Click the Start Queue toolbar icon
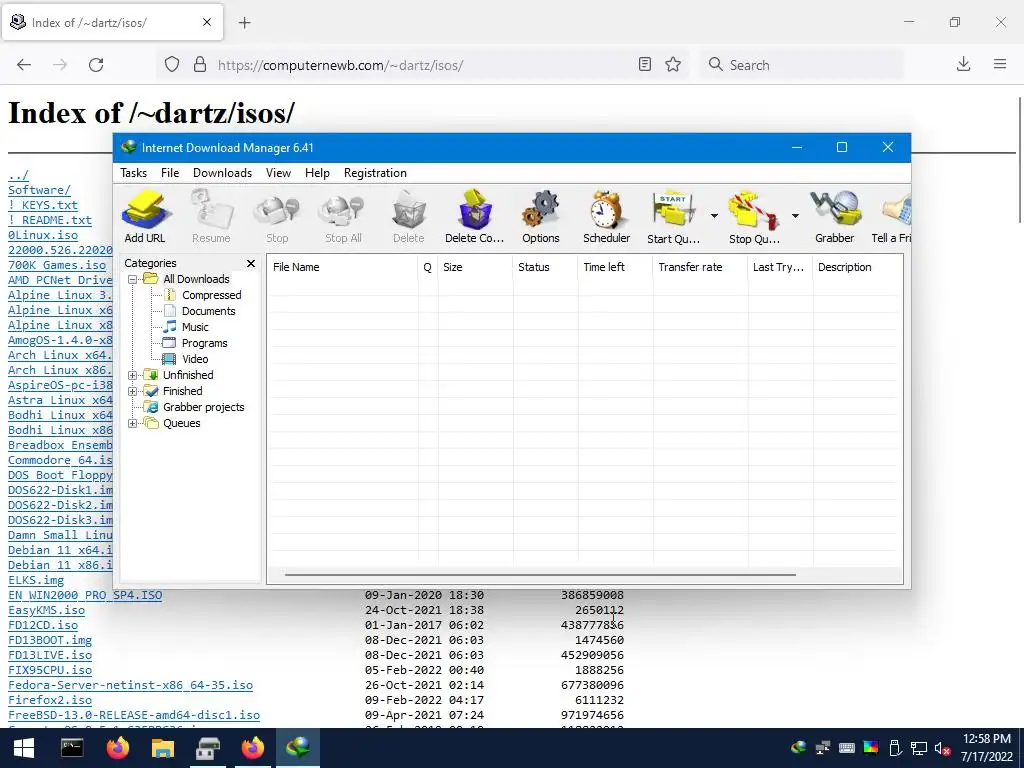Screen dimensions: 1024x768 673,217
